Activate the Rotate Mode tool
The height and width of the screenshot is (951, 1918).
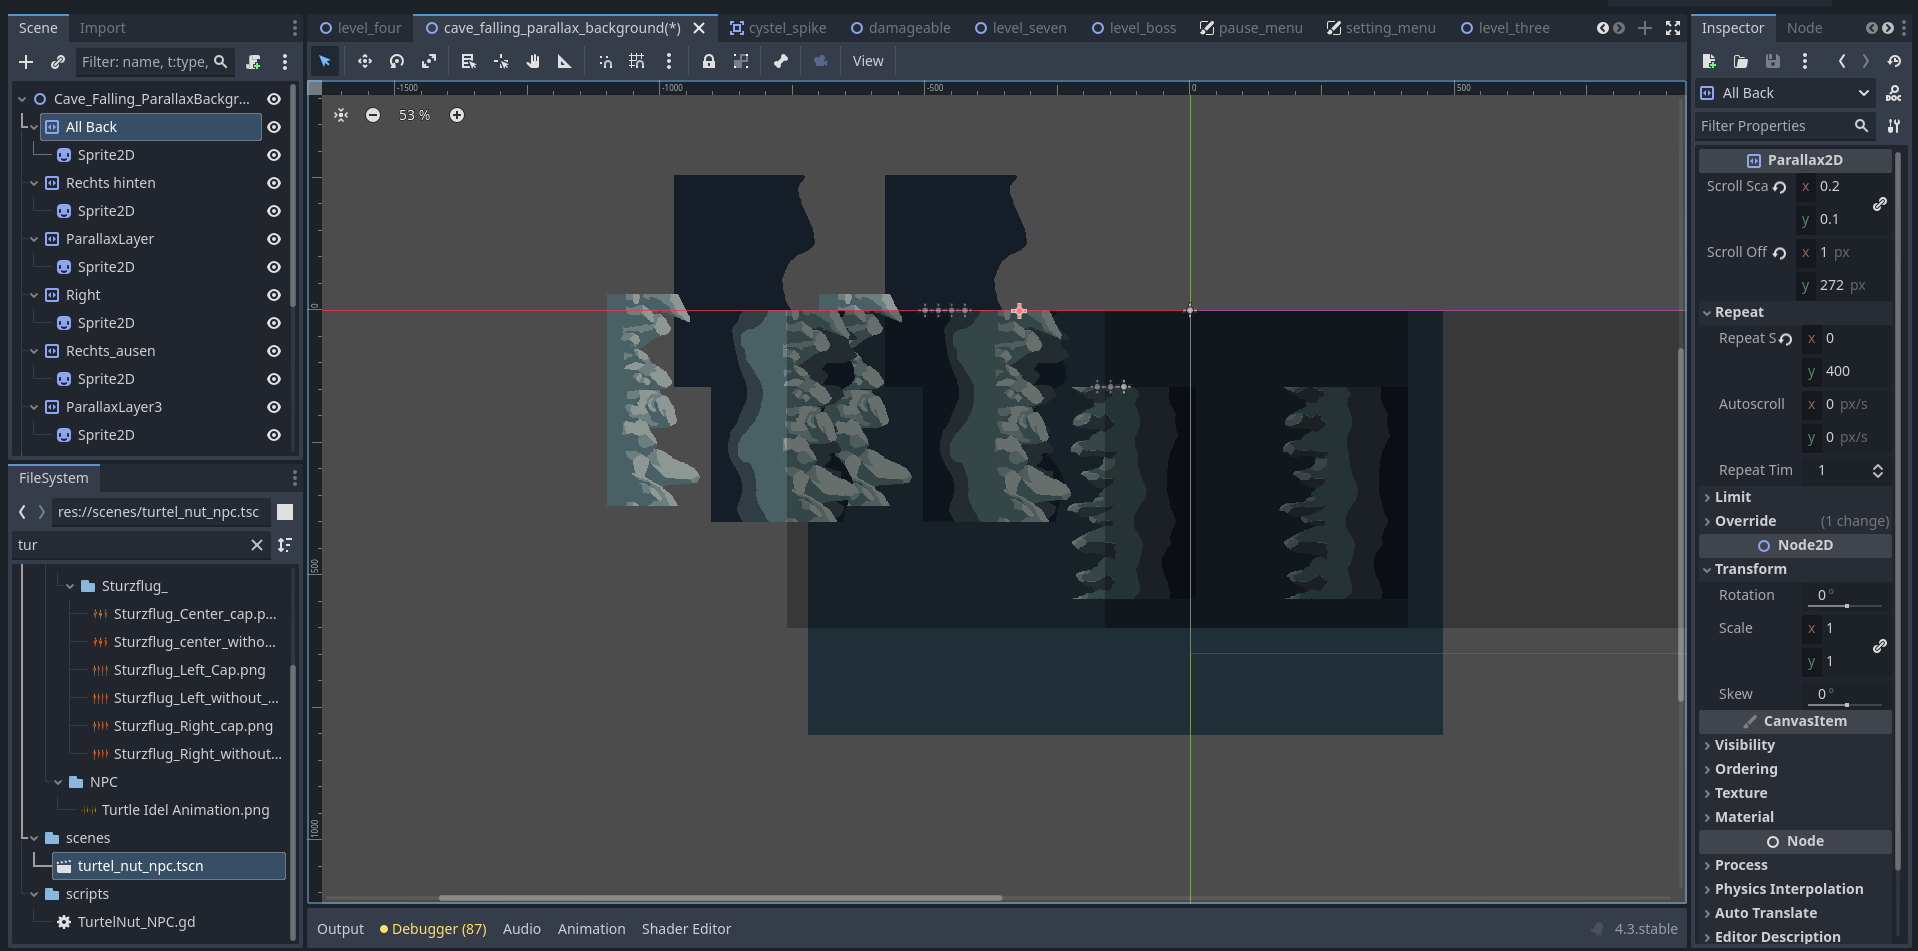click(x=397, y=61)
